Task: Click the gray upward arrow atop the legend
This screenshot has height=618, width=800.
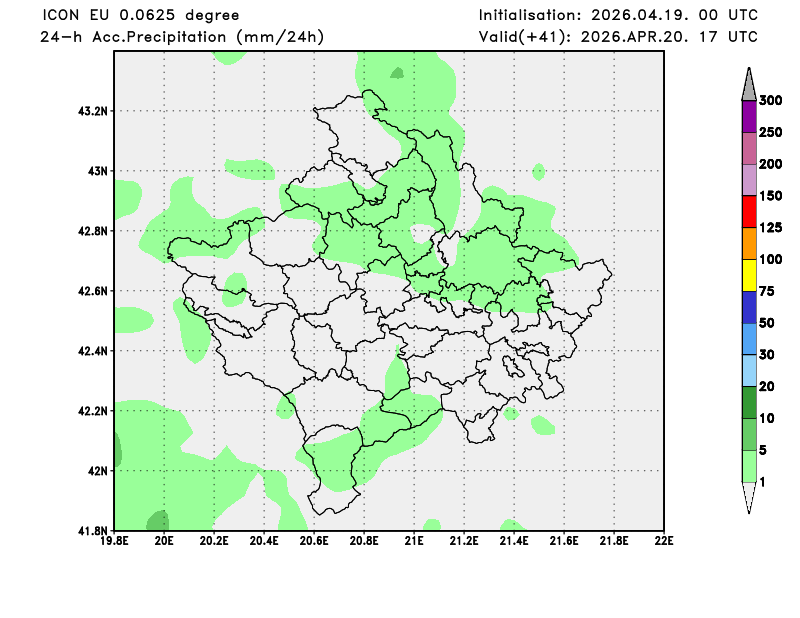Action: click(748, 85)
